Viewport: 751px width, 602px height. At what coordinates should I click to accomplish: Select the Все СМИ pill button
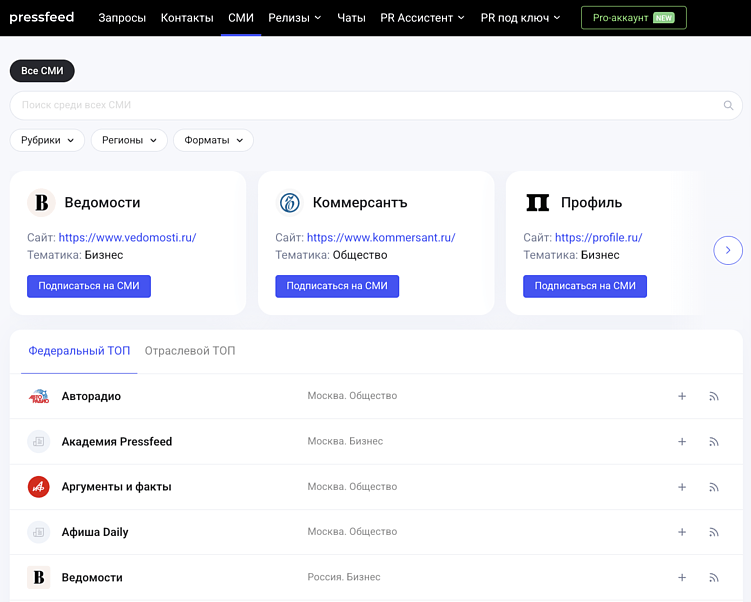tap(42, 71)
